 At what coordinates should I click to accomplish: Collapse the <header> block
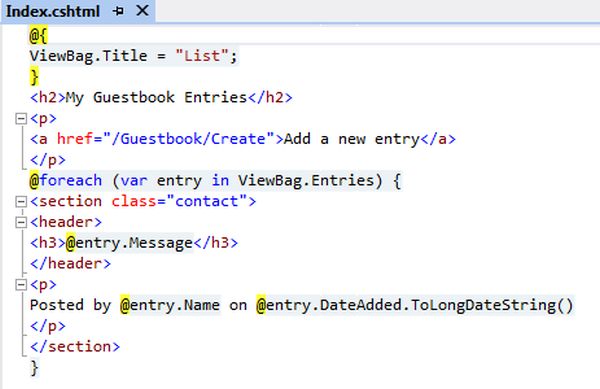(x=21, y=222)
